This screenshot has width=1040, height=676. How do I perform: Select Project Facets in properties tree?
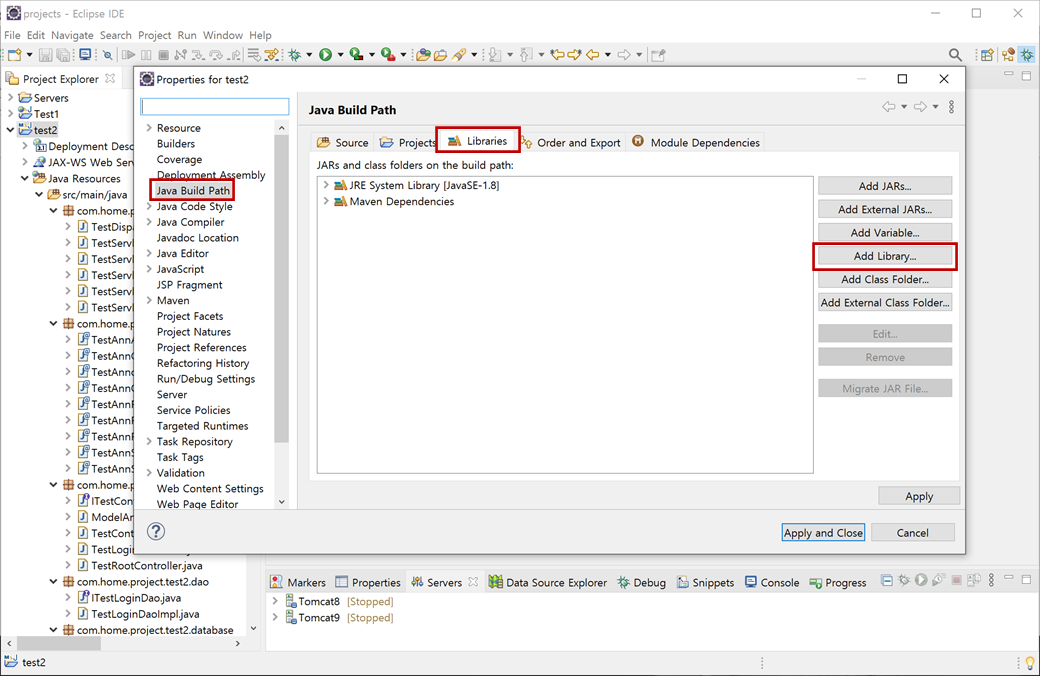(x=190, y=316)
